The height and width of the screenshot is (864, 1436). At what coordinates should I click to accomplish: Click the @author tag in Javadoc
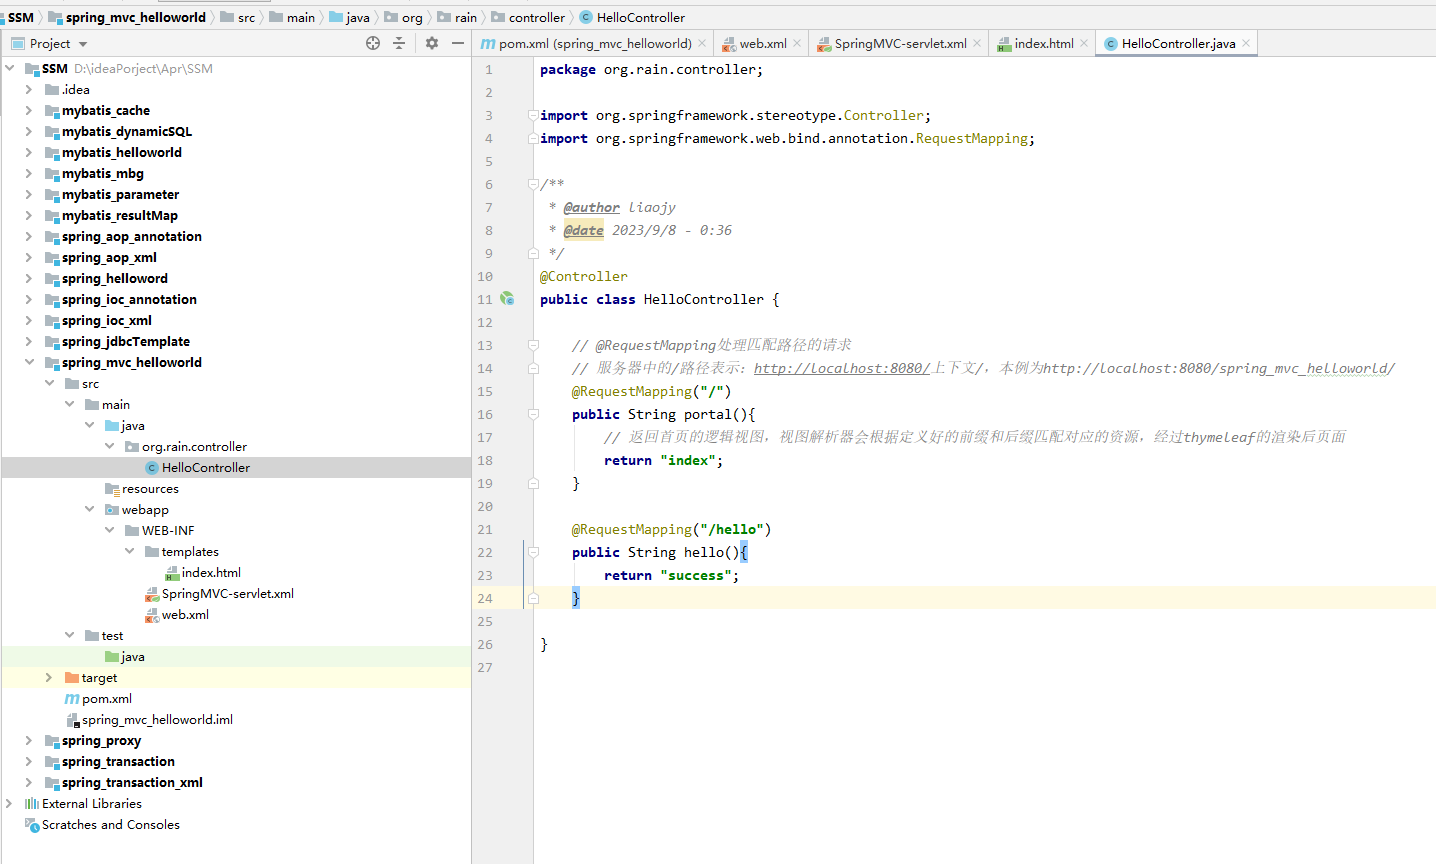click(x=592, y=207)
